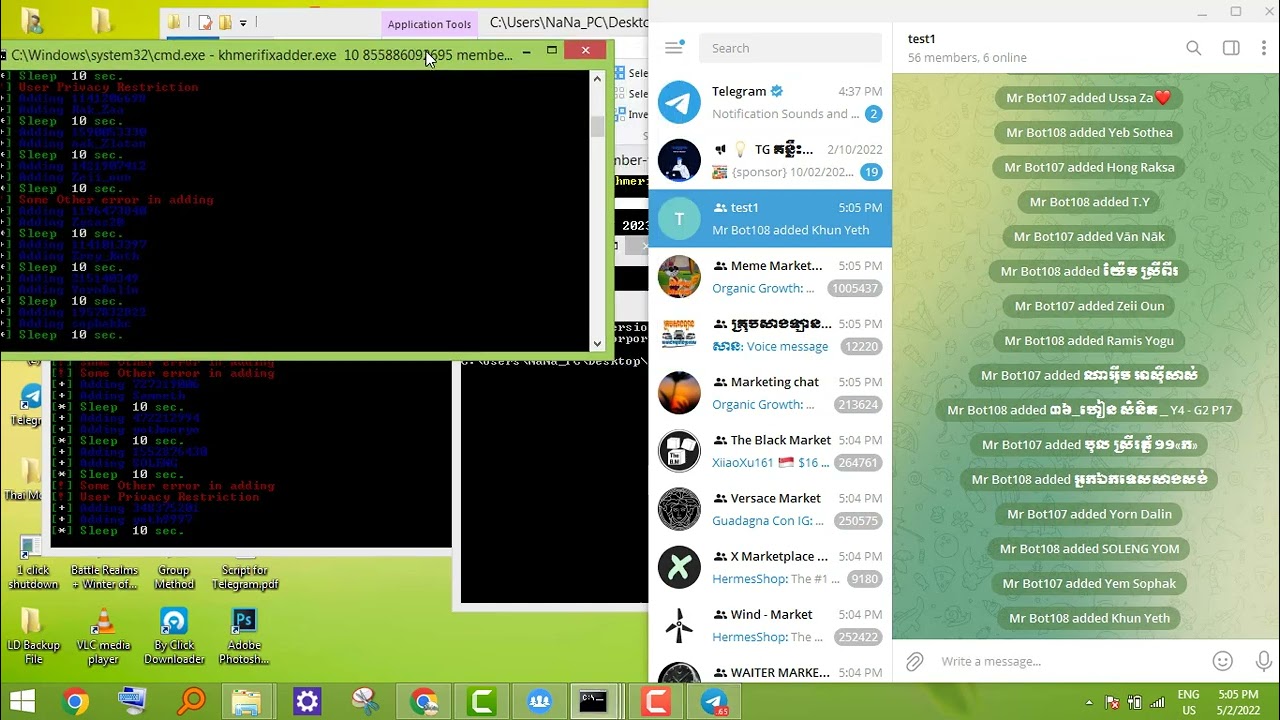
Task: Open green Camtasia icon in taskbar
Action: 482,702
